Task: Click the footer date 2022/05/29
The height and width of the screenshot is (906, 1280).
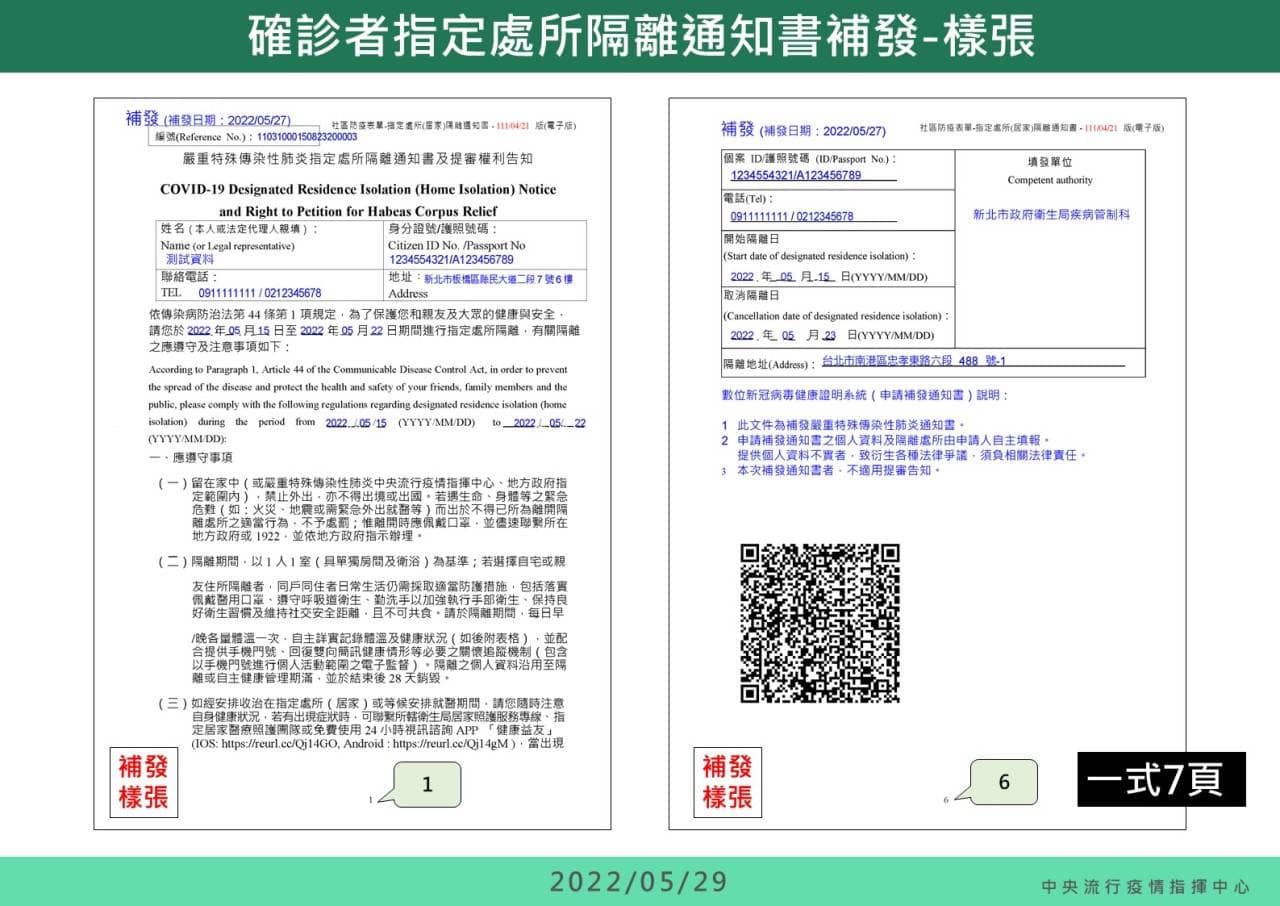Action: pyautogui.click(x=639, y=881)
